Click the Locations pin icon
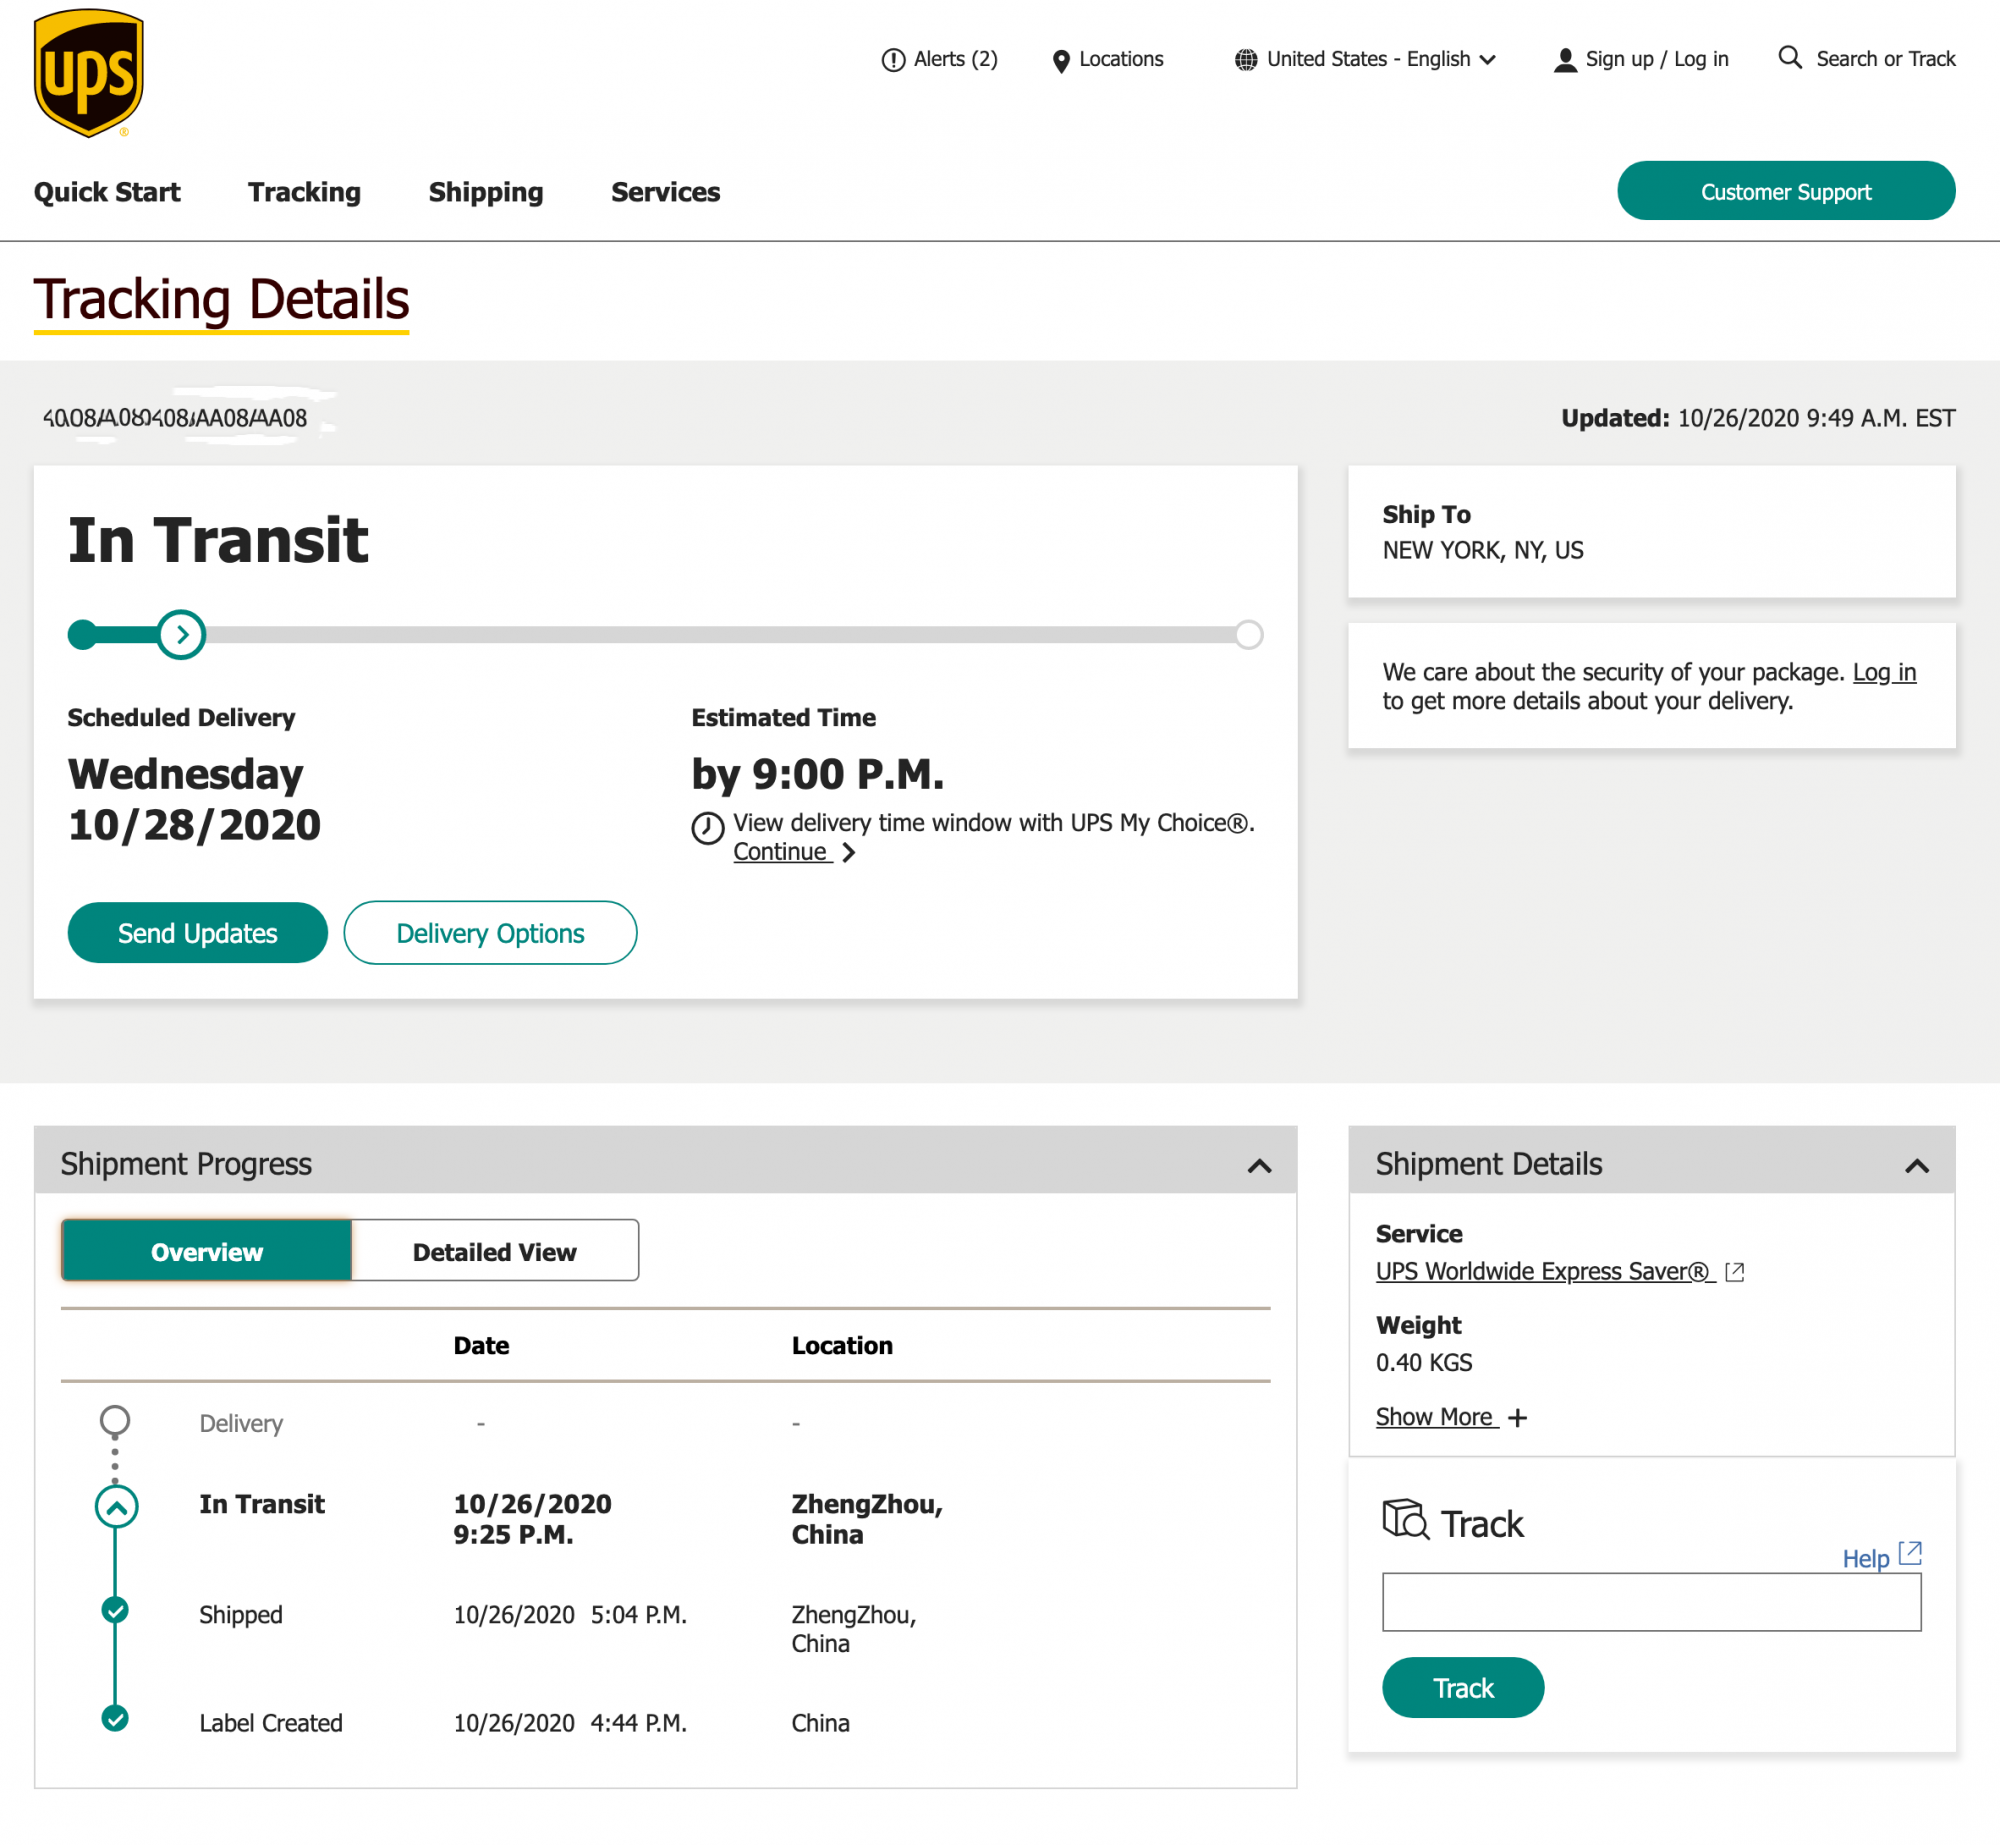Image resolution: width=2000 pixels, height=1845 pixels. pyautogui.click(x=1061, y=61)
